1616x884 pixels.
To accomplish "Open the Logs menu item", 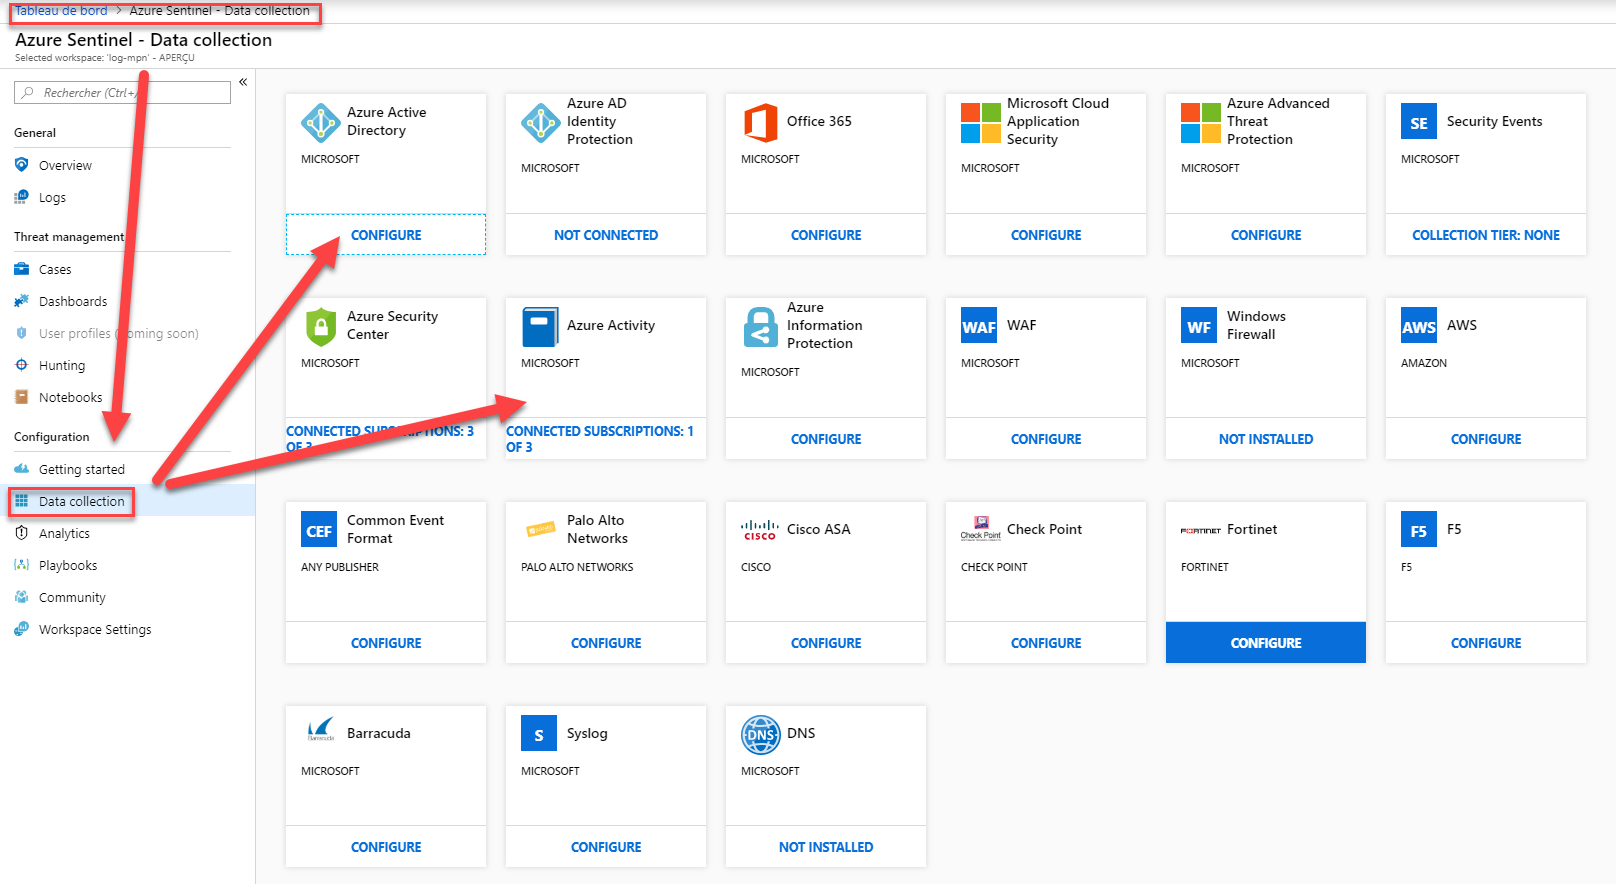I will 52,197.
